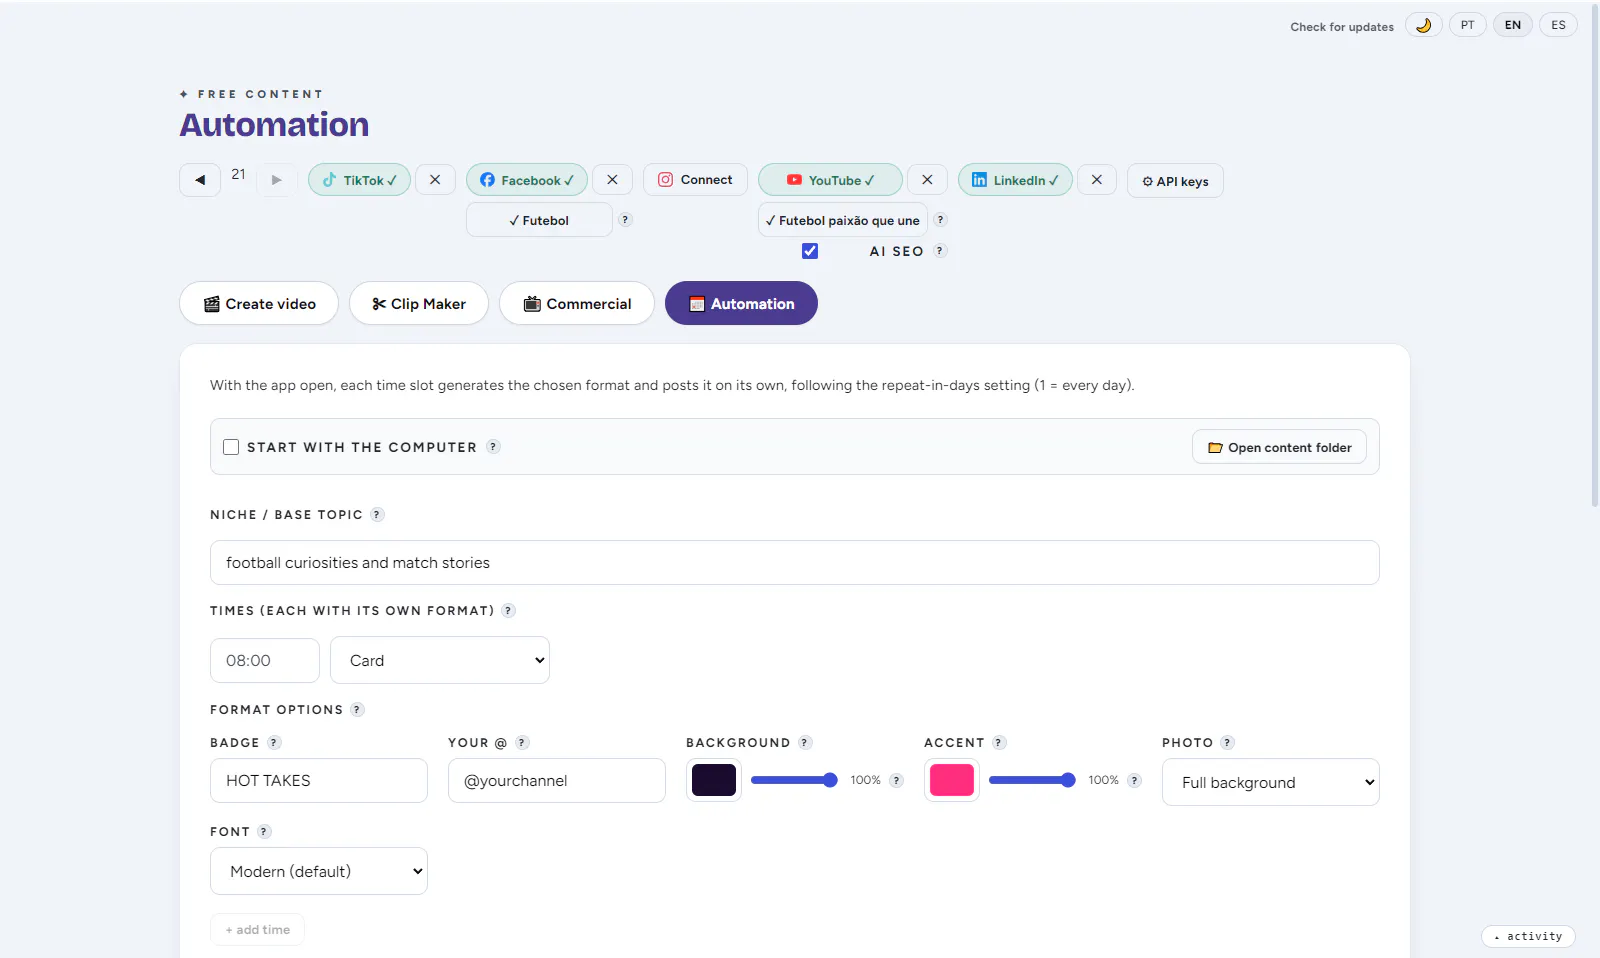The image size is (1600, 958).
Task: Disconnect Facebook with its X button
Action: tap(612, 180)
